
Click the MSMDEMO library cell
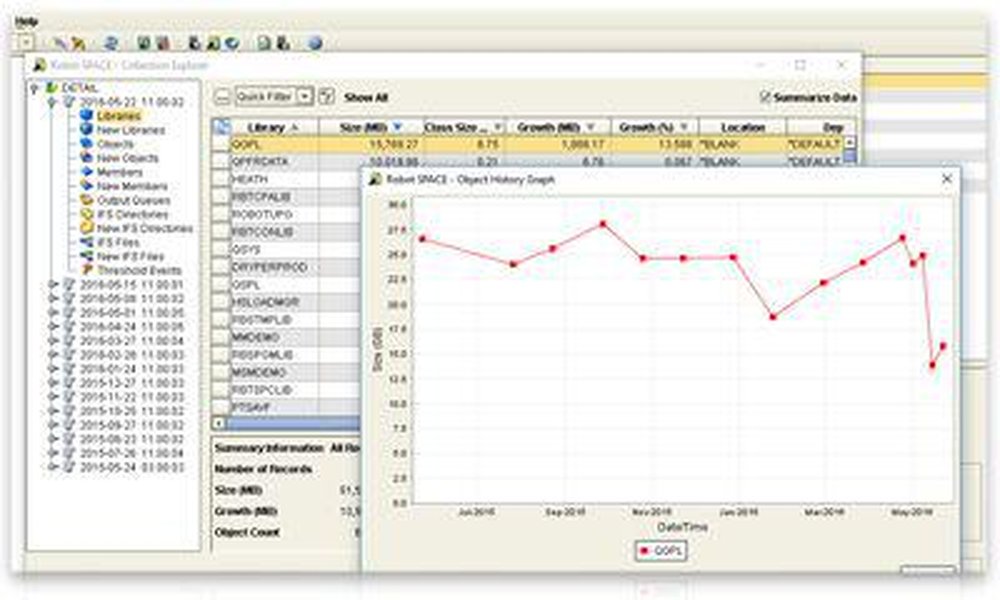pos(274,372)
